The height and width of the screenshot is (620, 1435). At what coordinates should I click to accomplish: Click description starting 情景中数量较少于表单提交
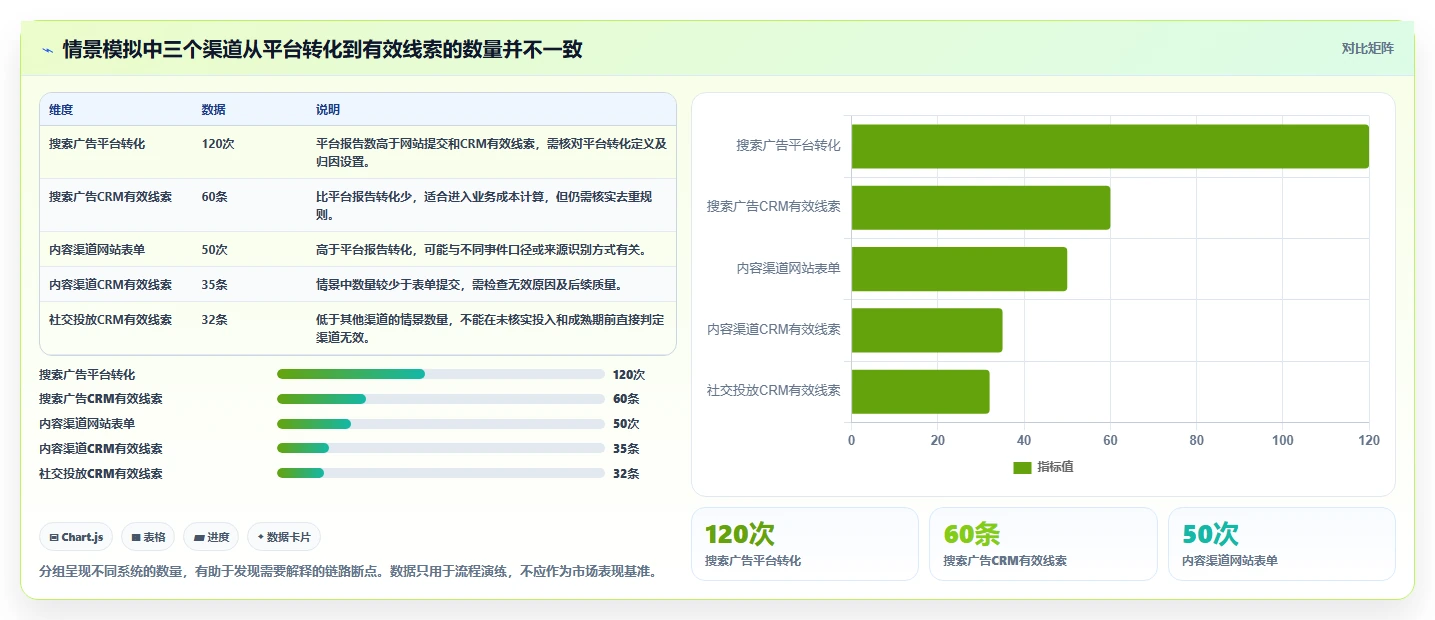pos(469,285)
